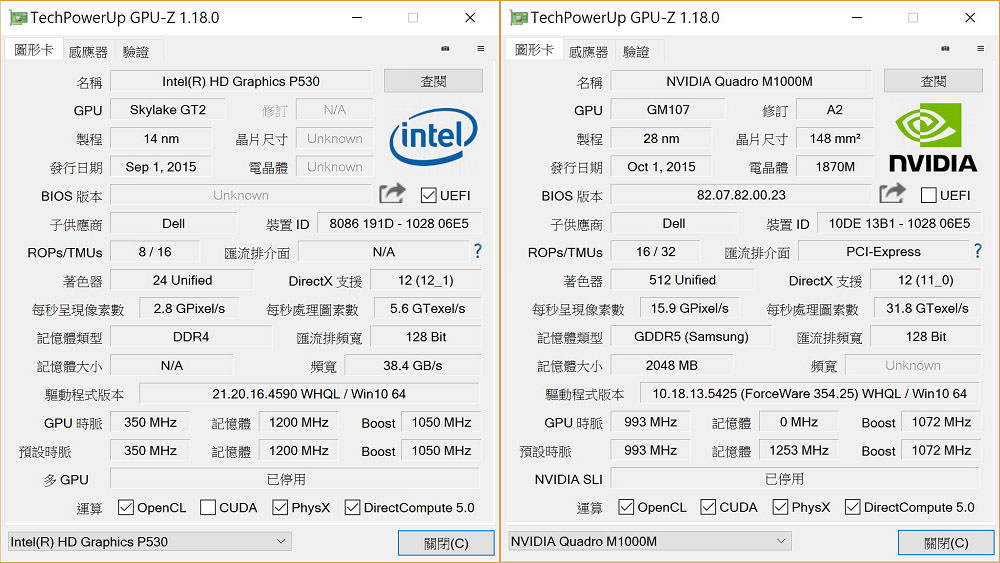Viewport: 1000px width, 563px height.
Task: Click the 關閉(C) button in NVIDIA window
Action: click(946, 543)
